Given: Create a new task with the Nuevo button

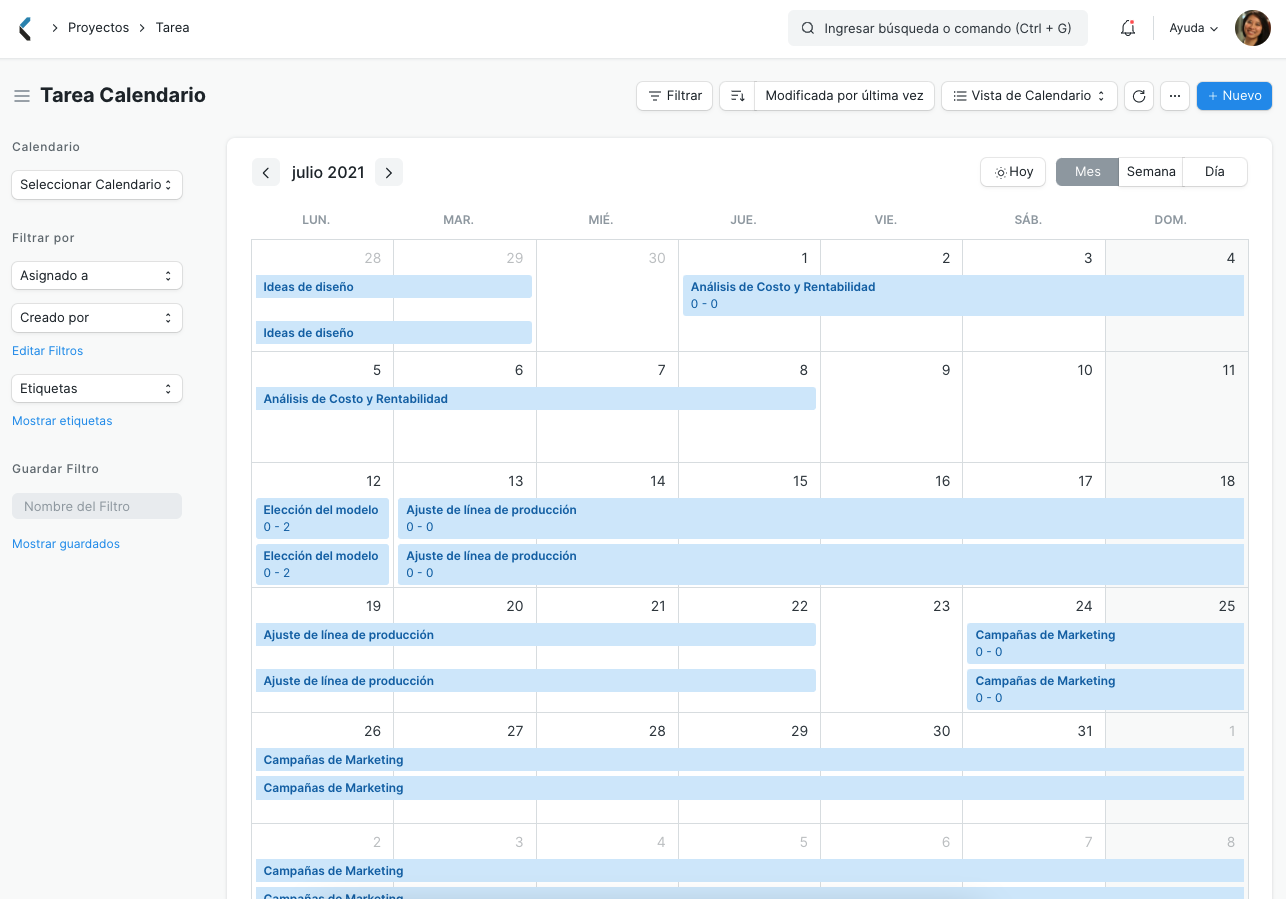Looking at the screenshot, I should 1234,95.
